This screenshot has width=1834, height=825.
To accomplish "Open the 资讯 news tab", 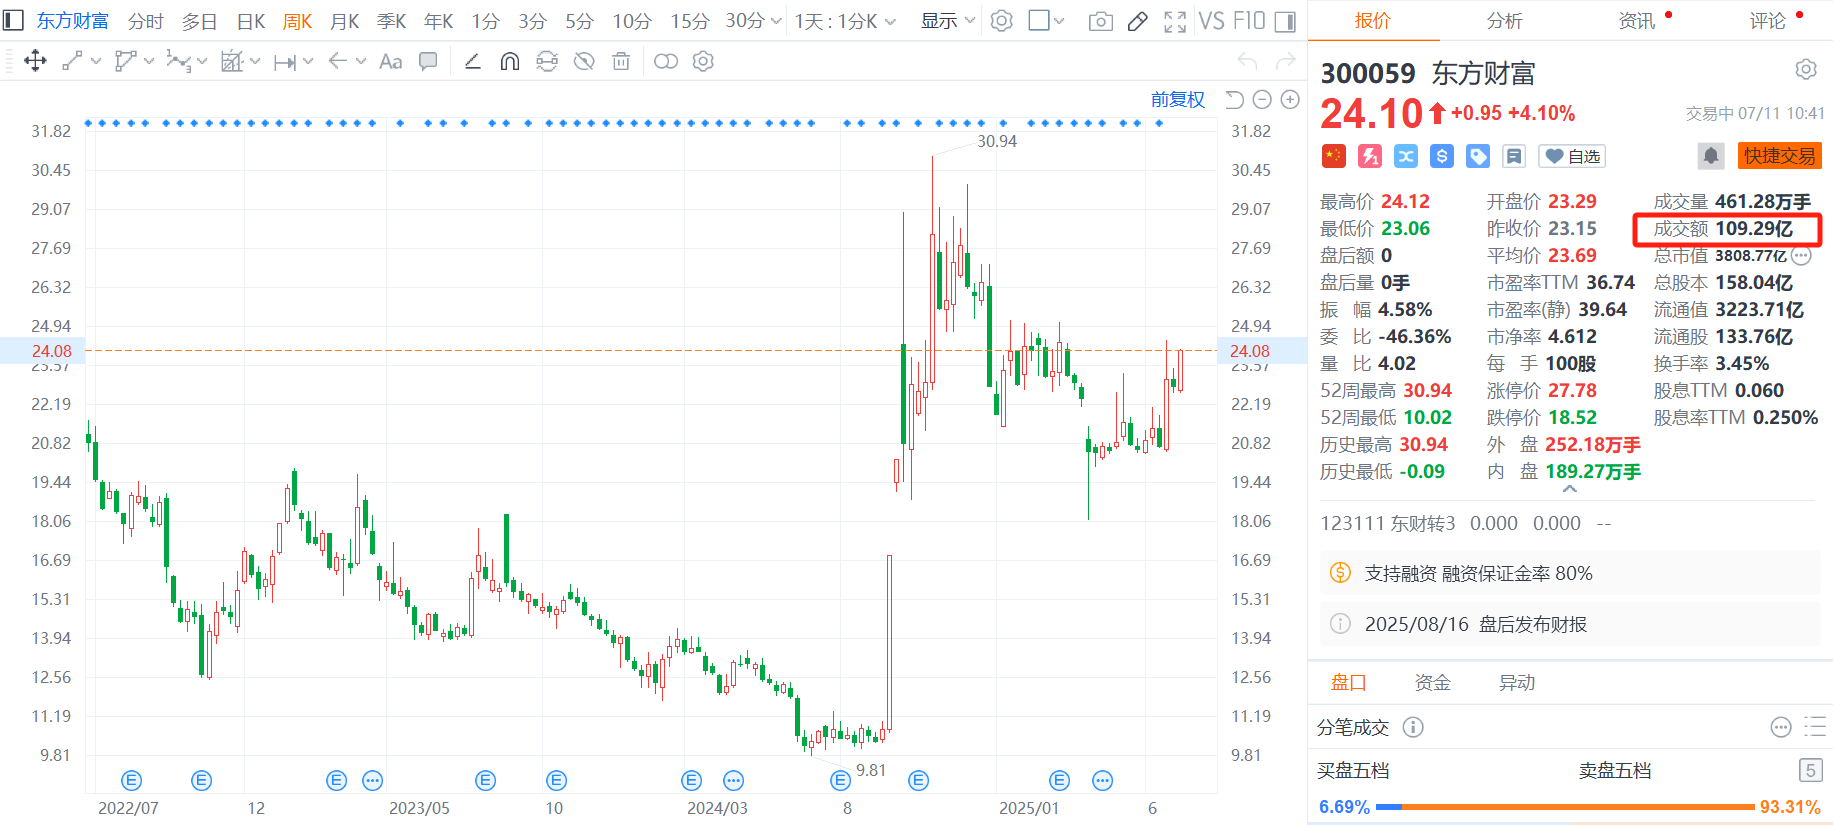I will pyautogui.click(x=1637, y=21).
